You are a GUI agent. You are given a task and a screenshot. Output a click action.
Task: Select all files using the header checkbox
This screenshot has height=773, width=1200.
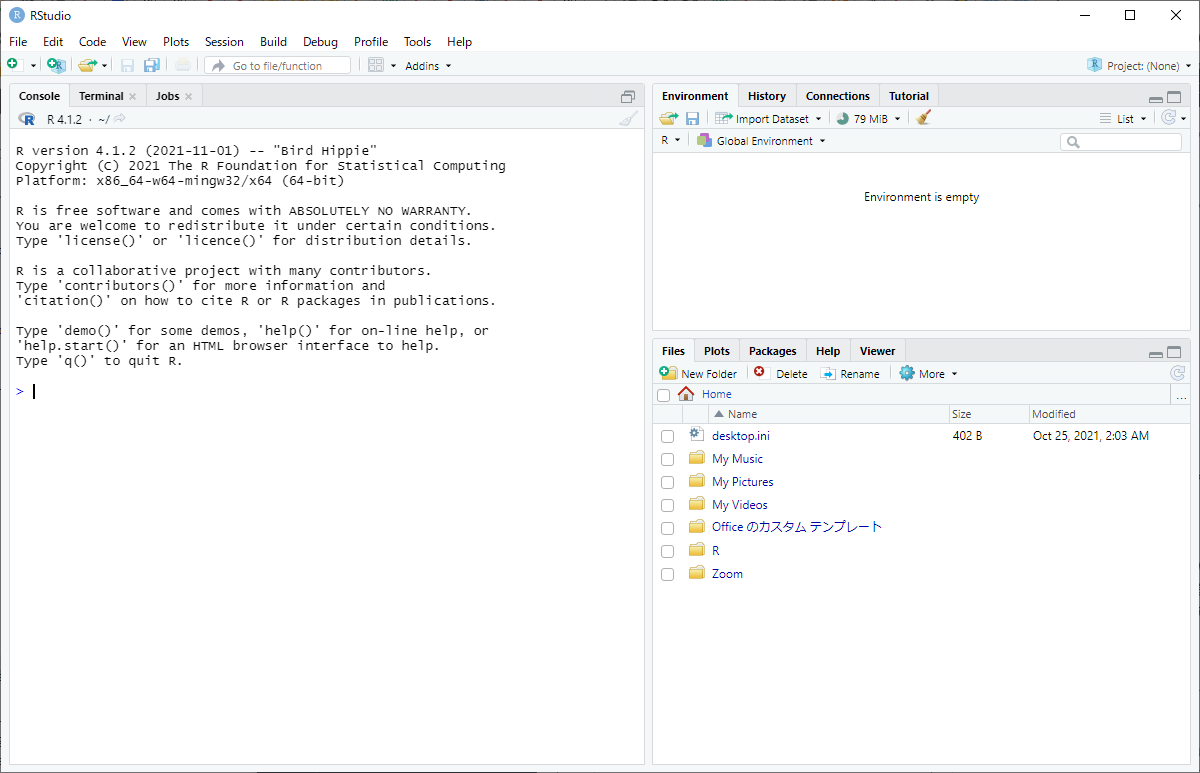[x=663, y=395]
